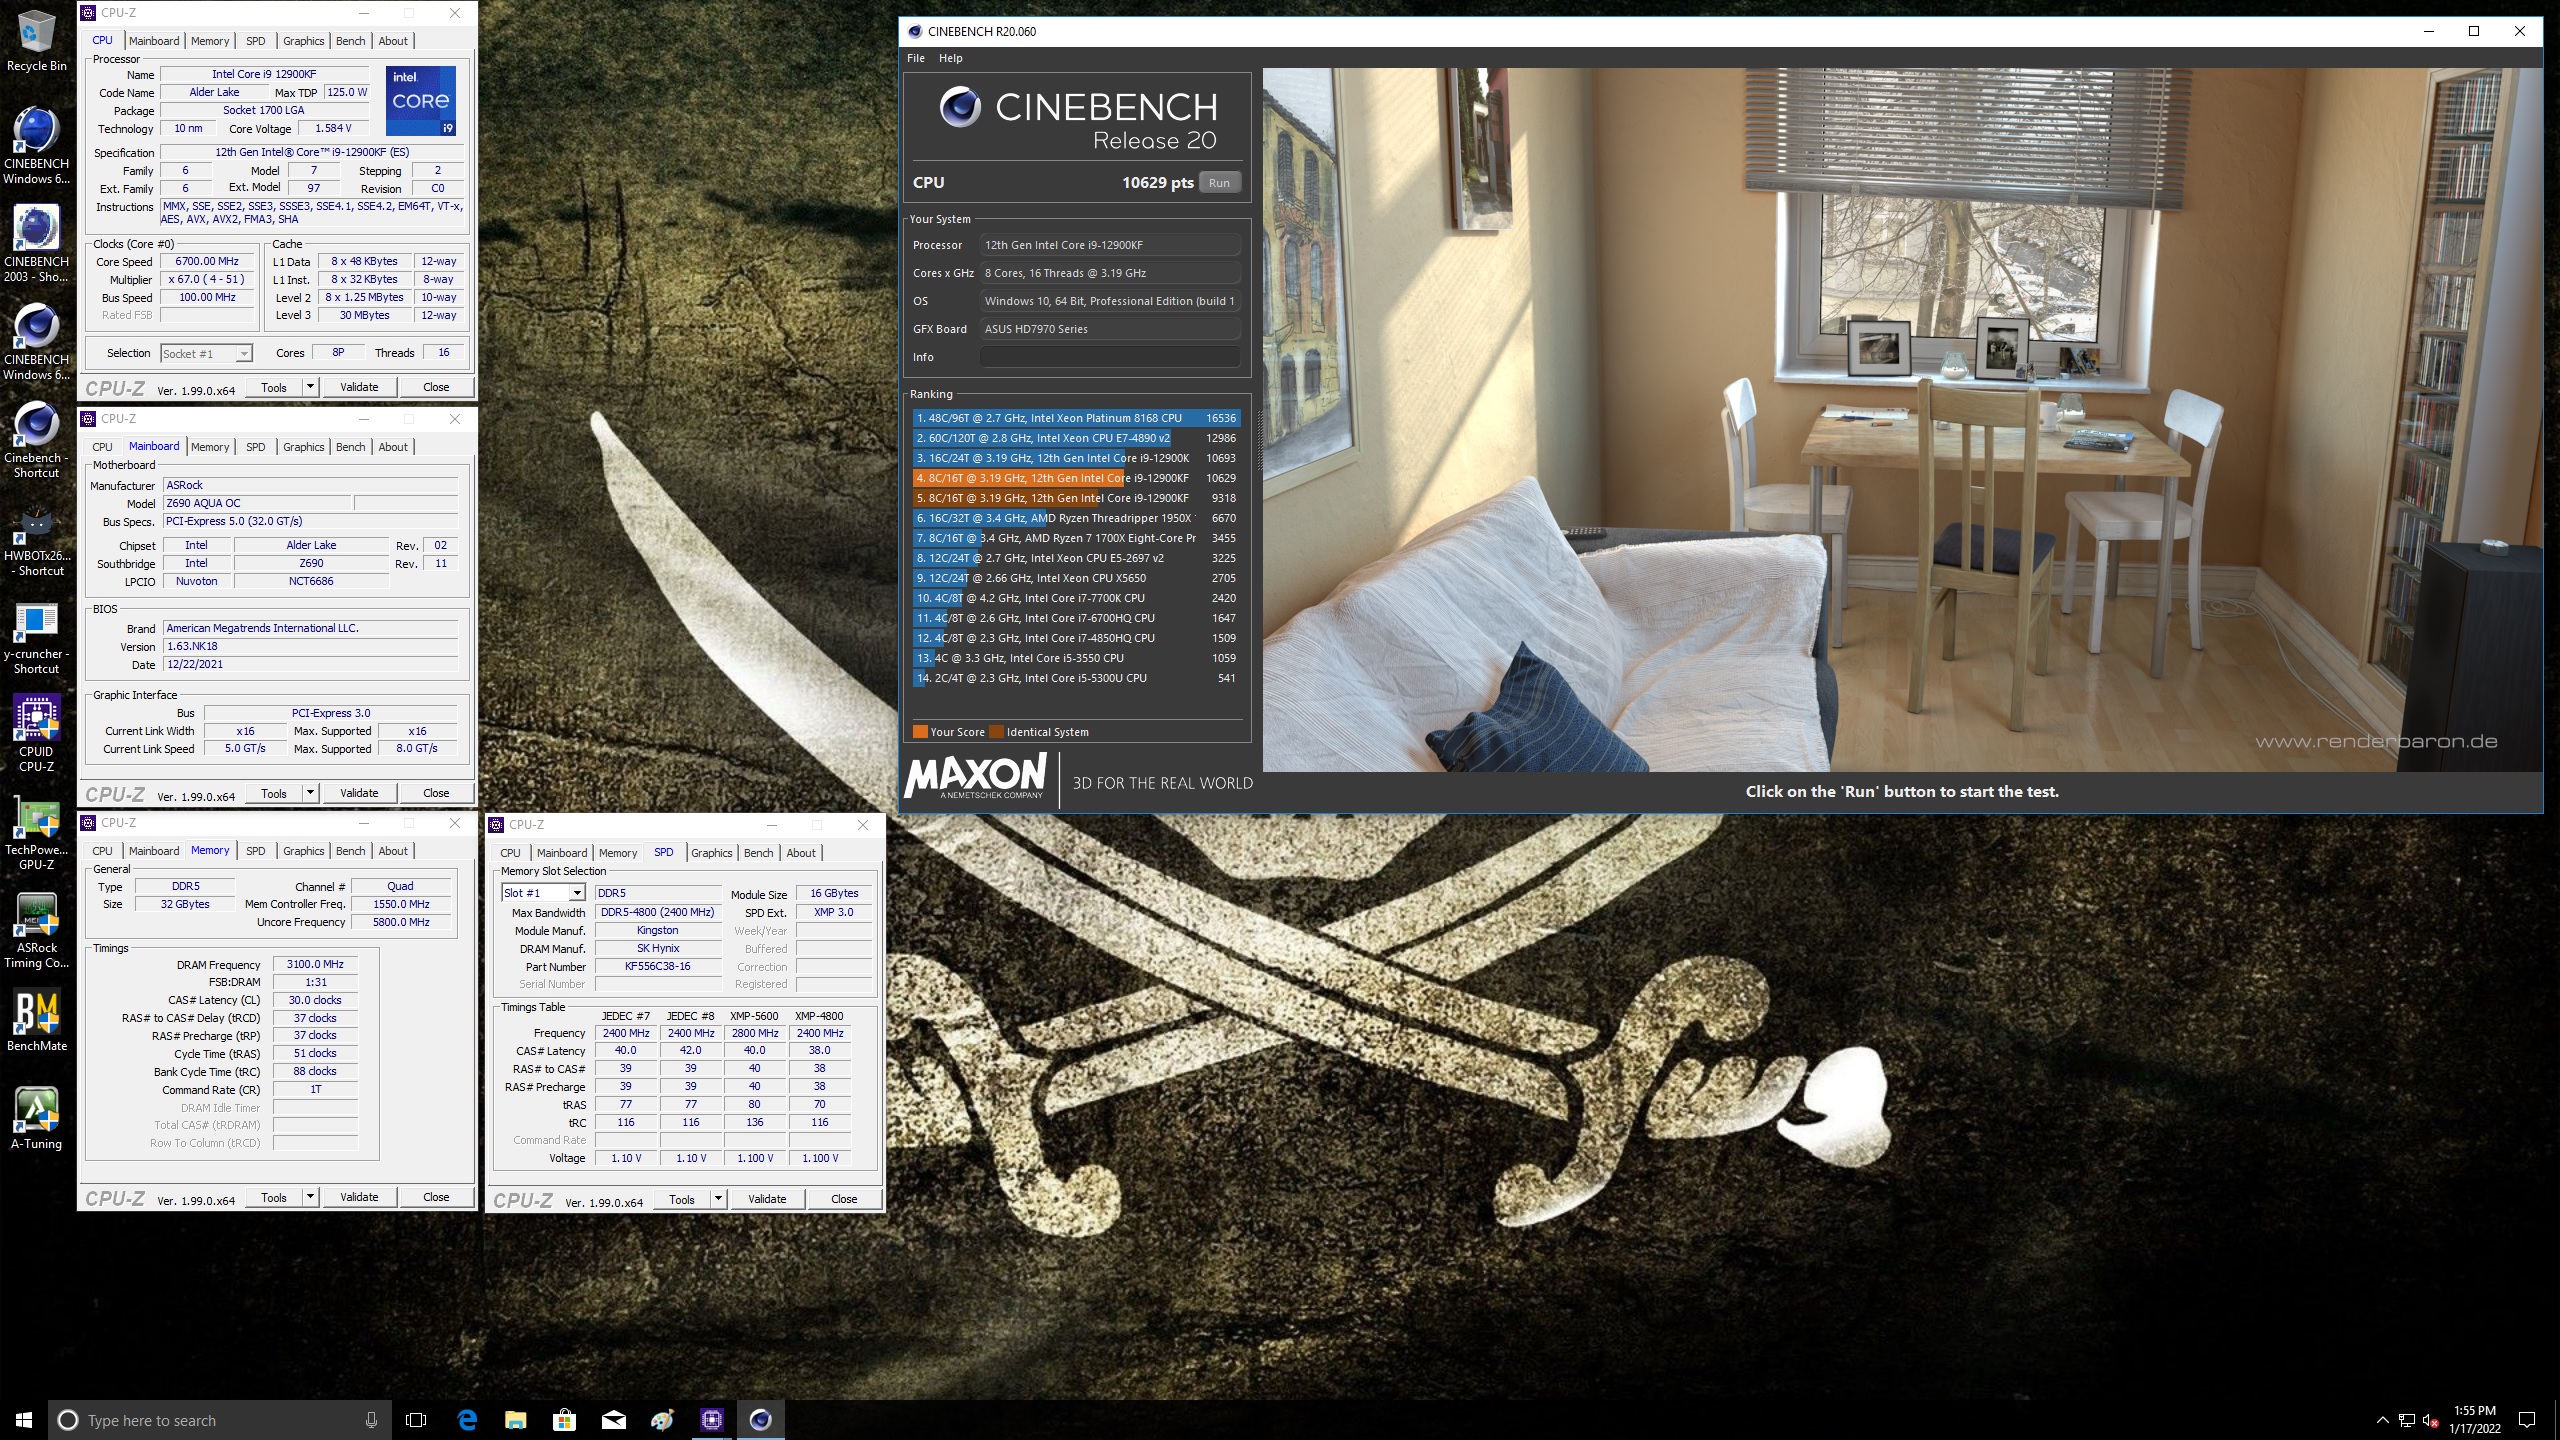Open Tools dropdown arrow in CPU-Z Memory window
The image size is (2560, 1440).
coord(310,1197)
